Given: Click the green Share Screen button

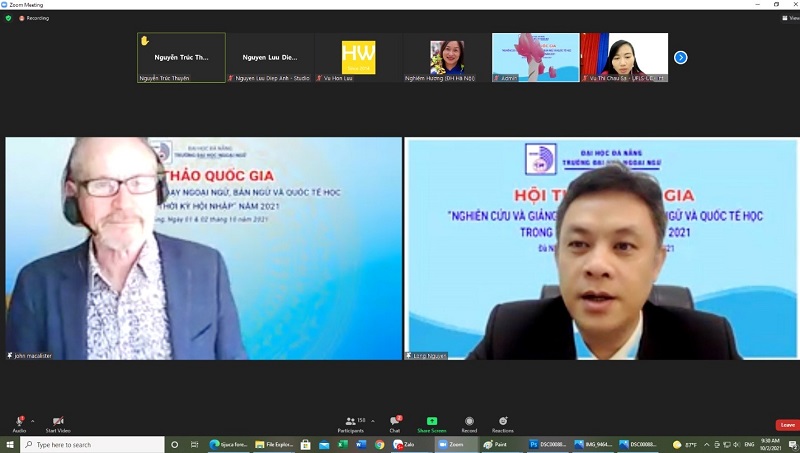Looking at the screenshot, I should [x=432, y=422].
